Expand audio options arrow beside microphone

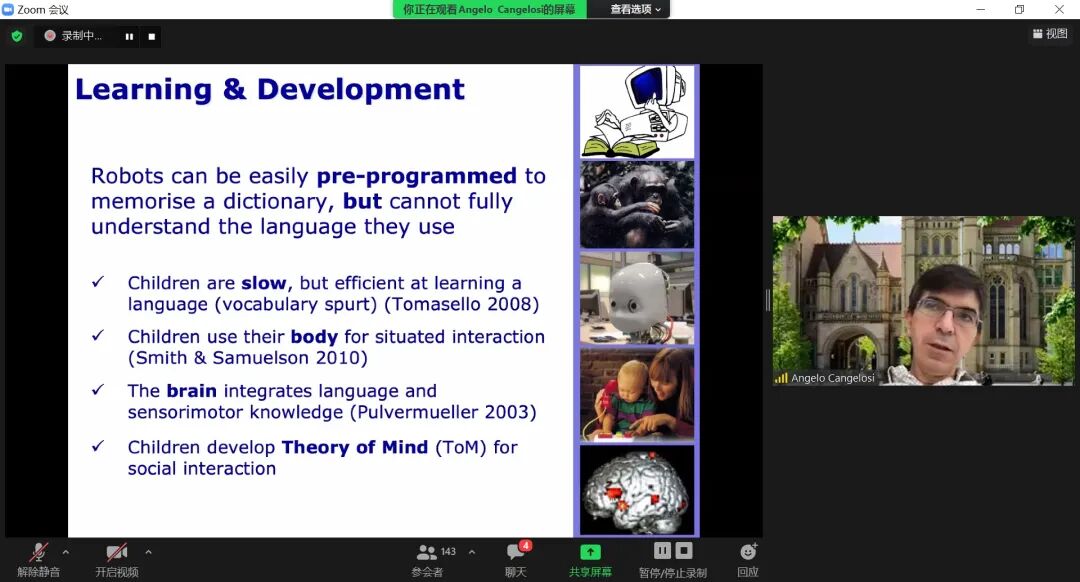point(65,552)
